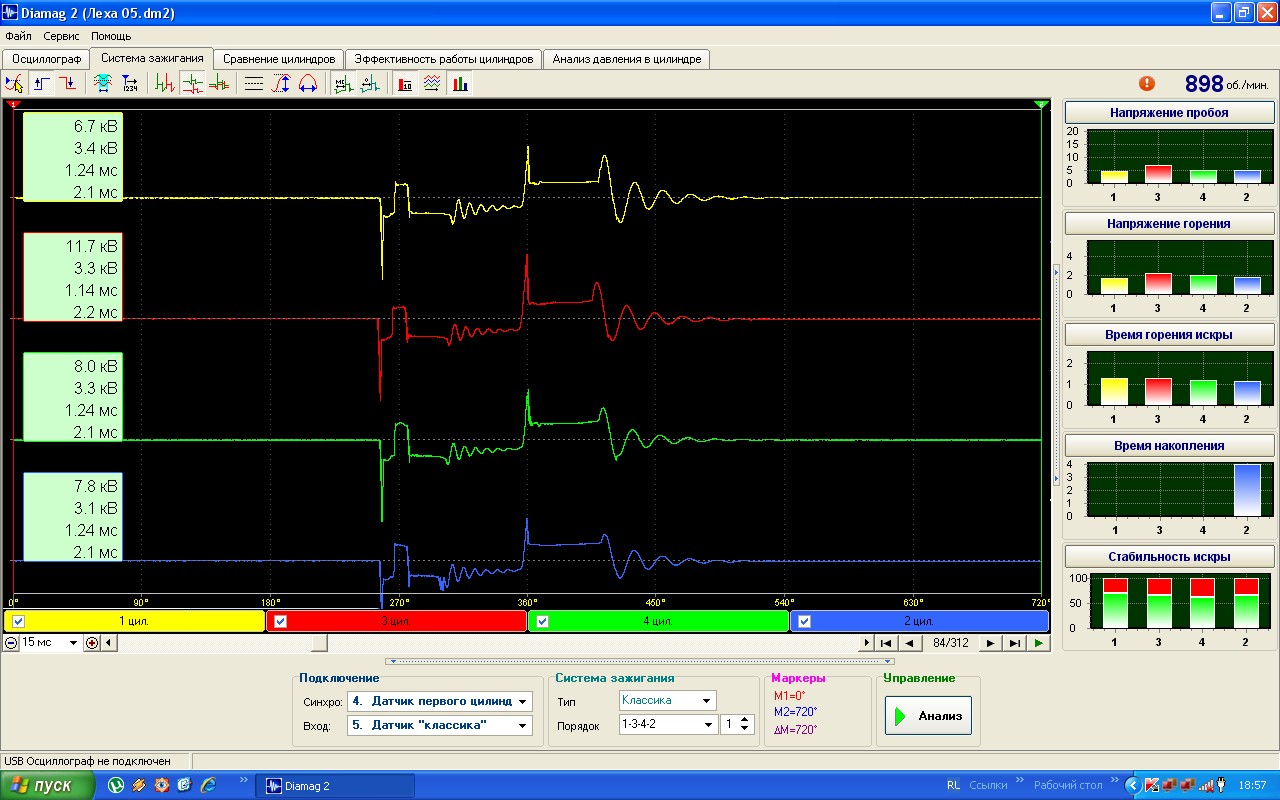
Task: Click the rising-edge trigger toolbar icon
Action: pyautogui.click(x=41, y=84)
